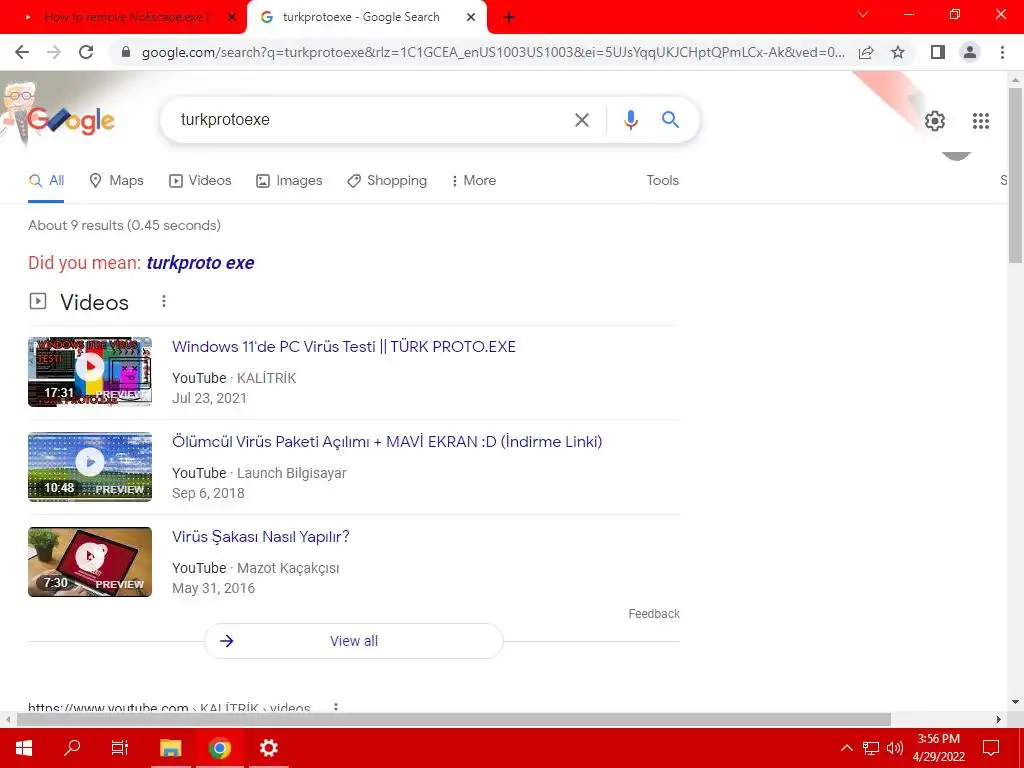This screenshot has height=768, width=1024.
Task: Select the All results tab
Action: pos(46,181)
